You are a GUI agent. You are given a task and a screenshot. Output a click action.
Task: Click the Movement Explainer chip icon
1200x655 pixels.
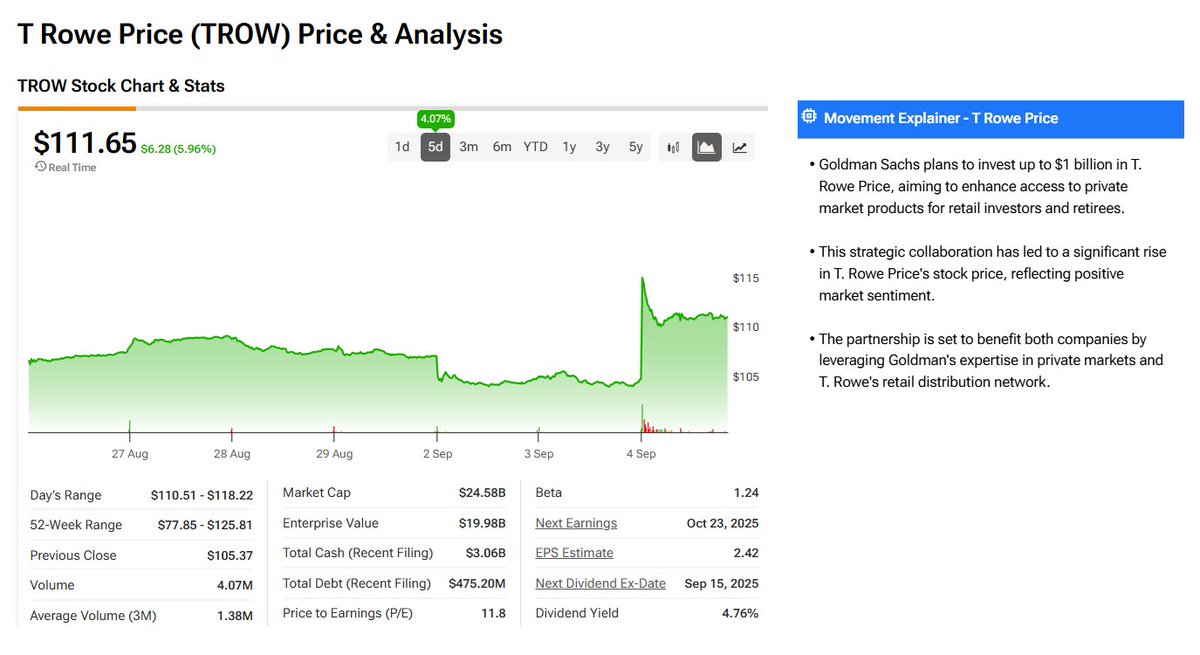(809, 118)
